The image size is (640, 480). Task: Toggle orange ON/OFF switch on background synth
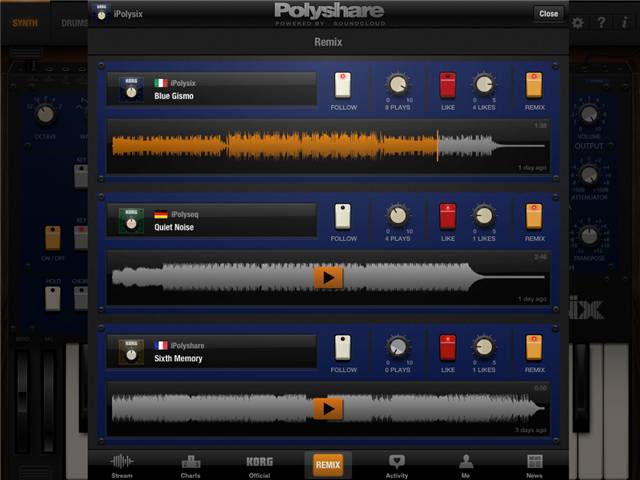[x=53, y=238]
